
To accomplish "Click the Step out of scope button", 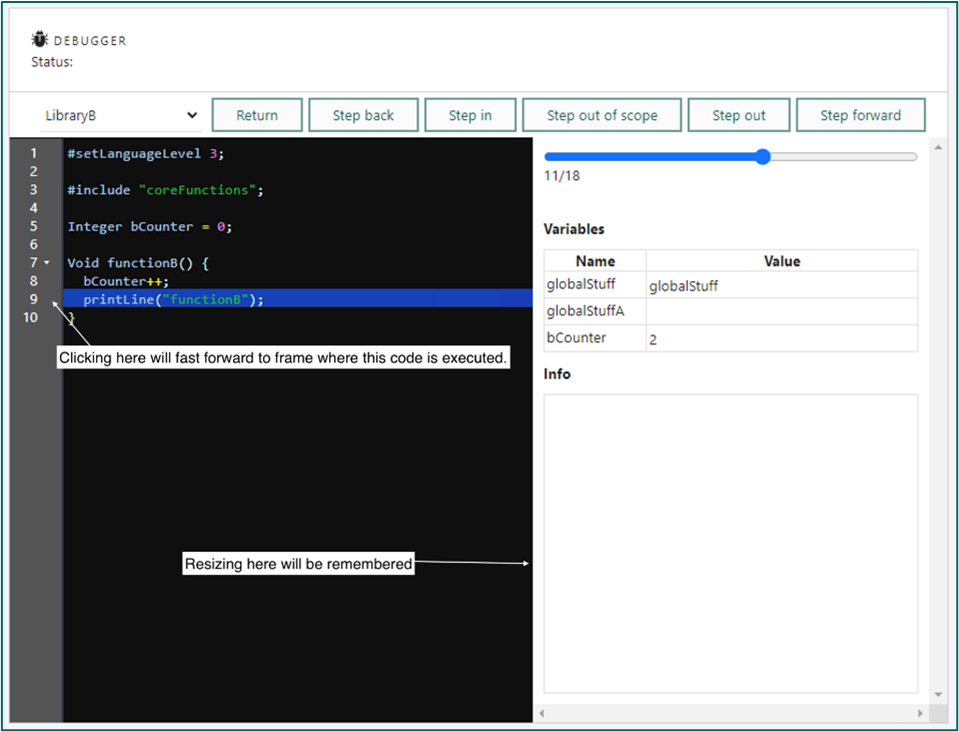I will pos(602,115).
